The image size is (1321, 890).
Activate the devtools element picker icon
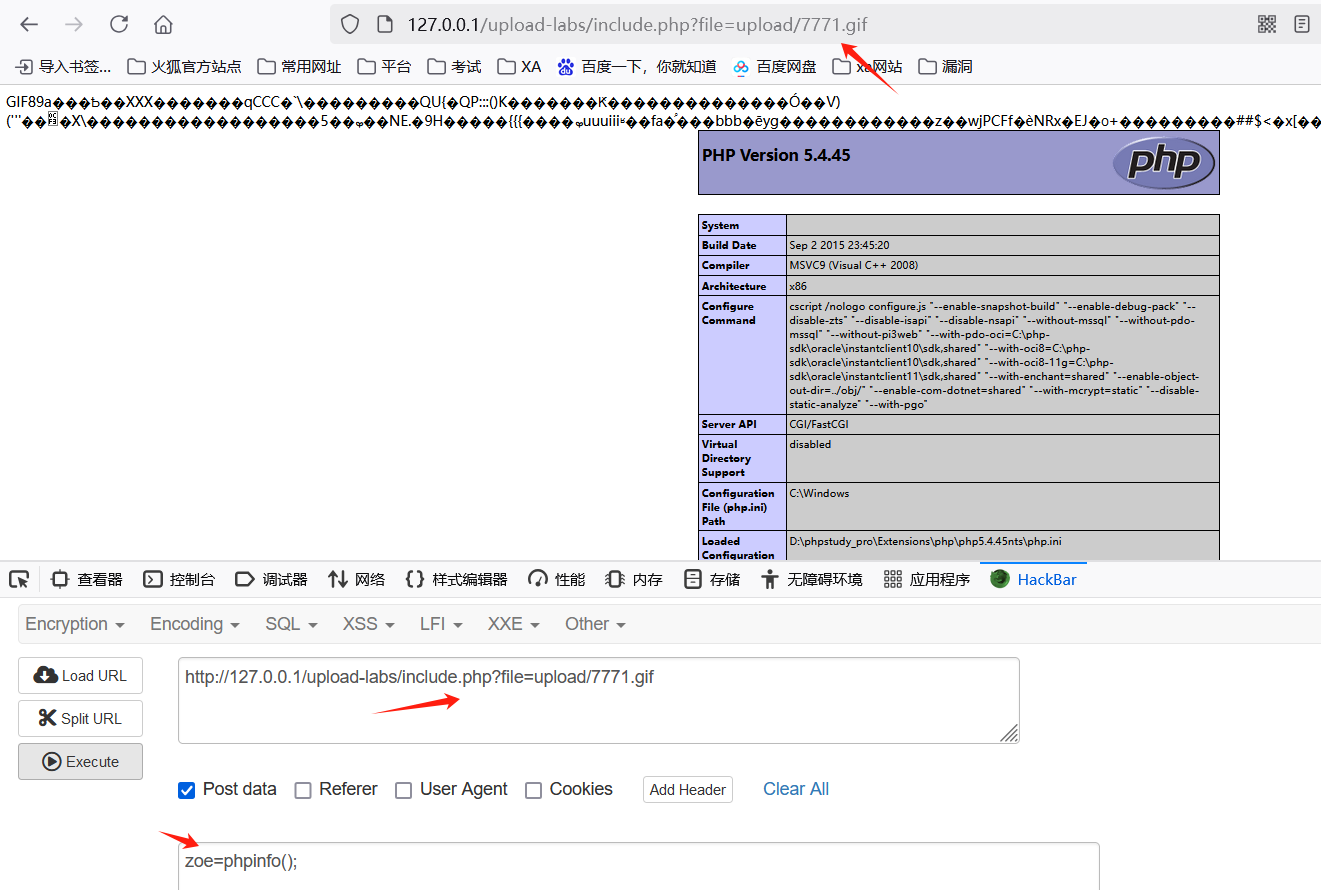click(19, 579)
